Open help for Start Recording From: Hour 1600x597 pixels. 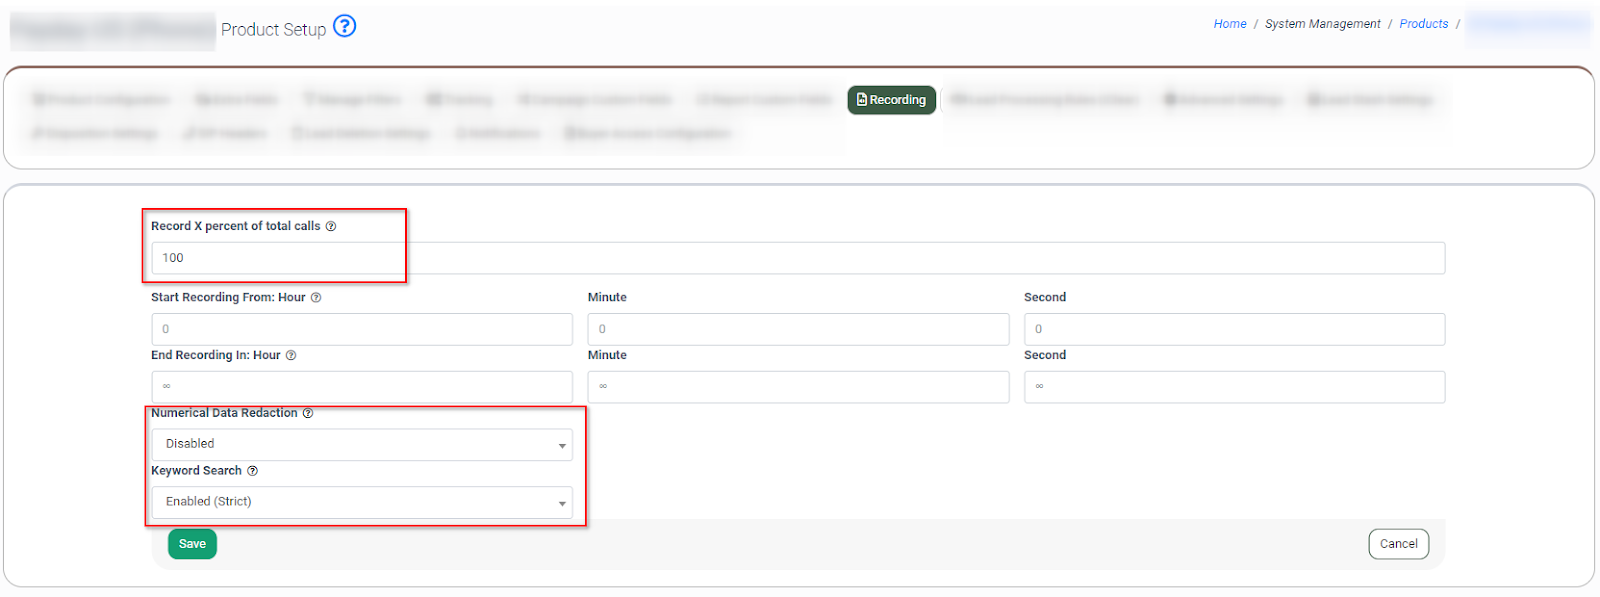click(x=316, y=298)
